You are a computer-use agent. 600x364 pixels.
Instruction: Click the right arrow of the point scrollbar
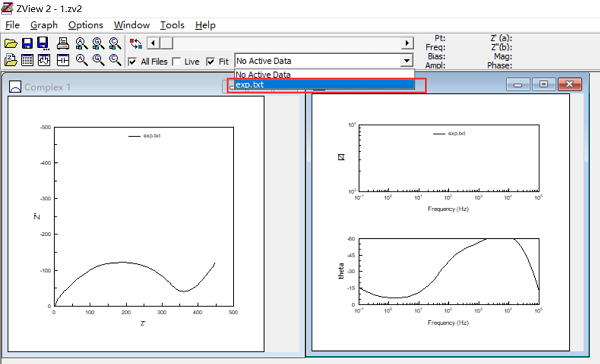pos(408,43)
